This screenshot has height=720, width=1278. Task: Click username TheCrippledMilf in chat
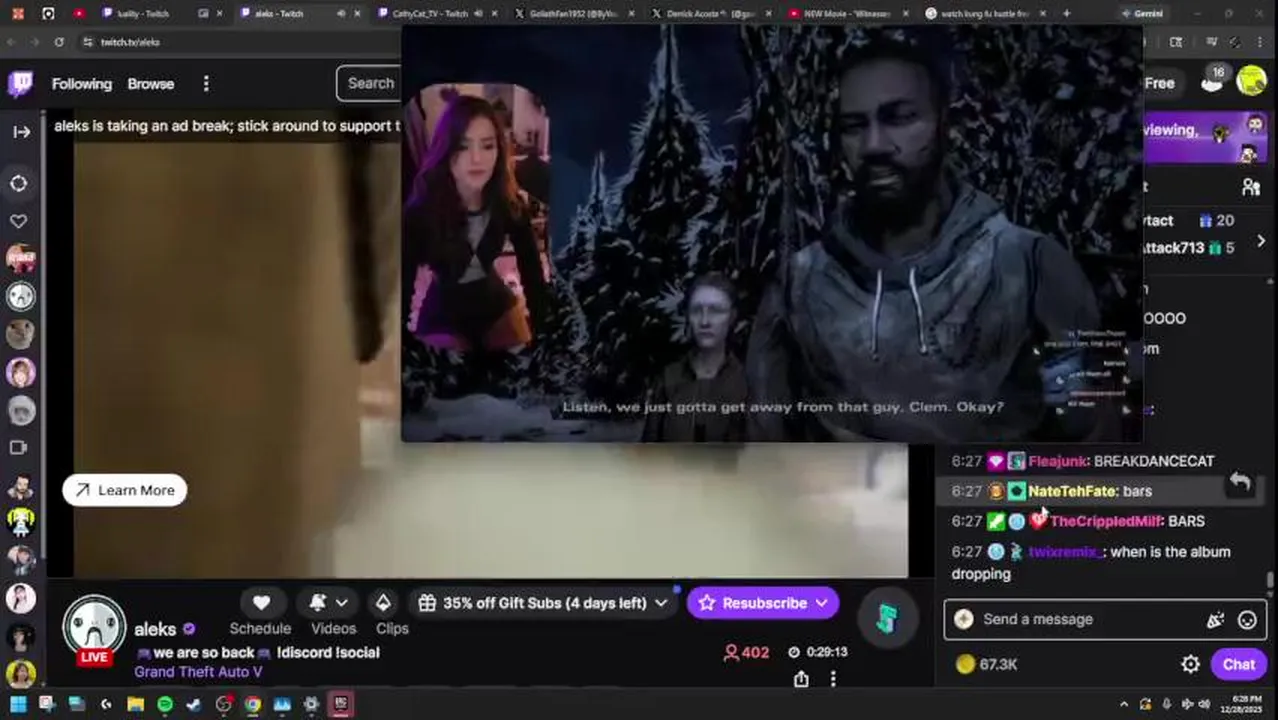[x=1105, y=521]
